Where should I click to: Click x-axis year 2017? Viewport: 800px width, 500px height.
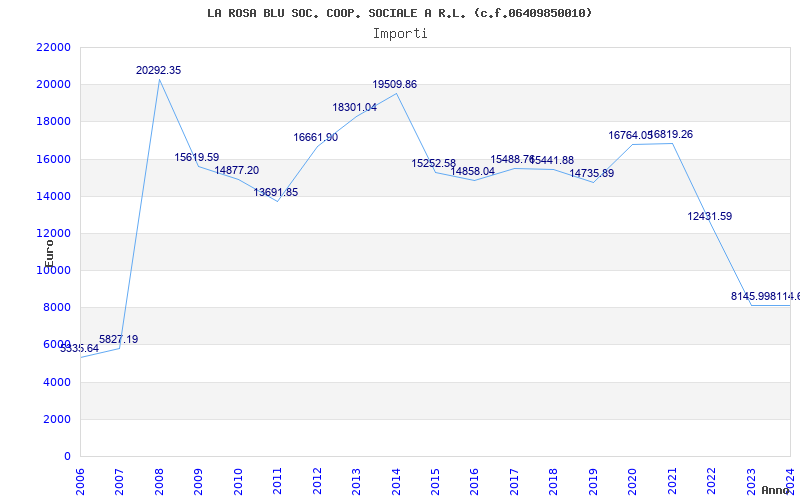click(514, 481)
